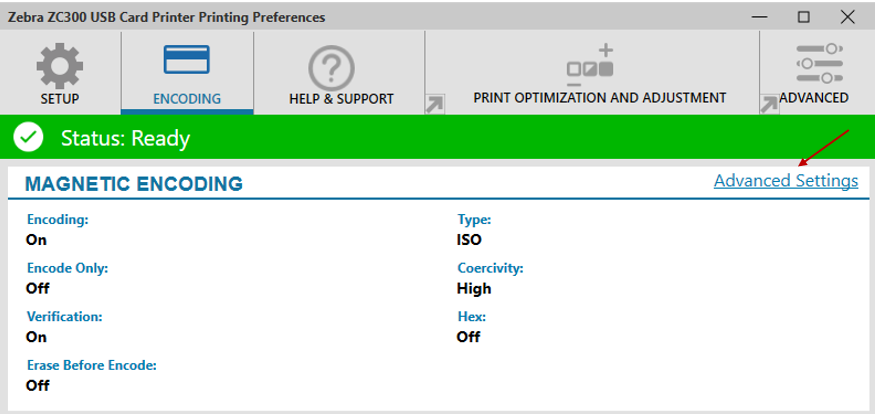The image size is (876, 414).
Task: Click the Coercivity value 'High'
Action: pyautogui.click(x=474, y=288)
